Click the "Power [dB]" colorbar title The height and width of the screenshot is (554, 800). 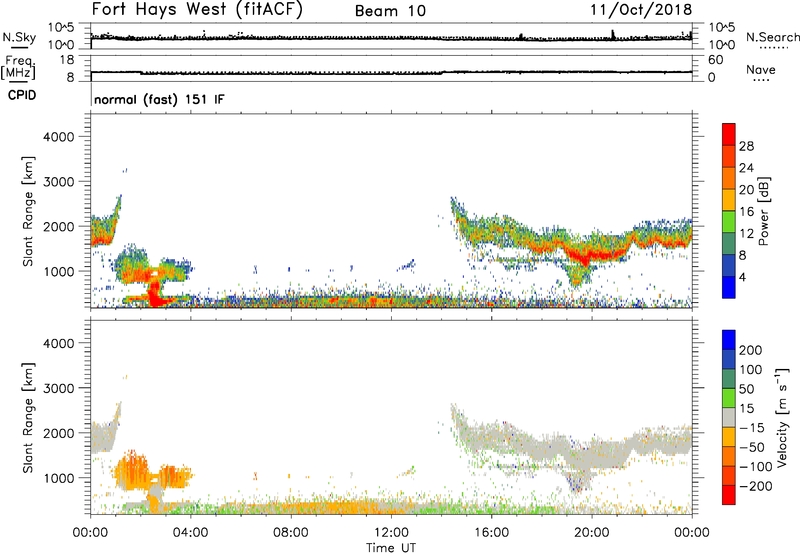click(764, 211)
